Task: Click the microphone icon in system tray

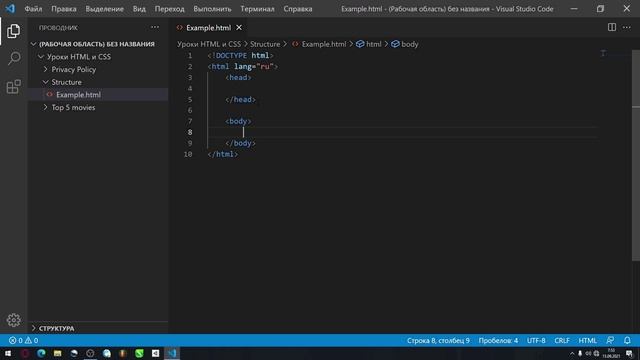Action: [x=580, y=353]
